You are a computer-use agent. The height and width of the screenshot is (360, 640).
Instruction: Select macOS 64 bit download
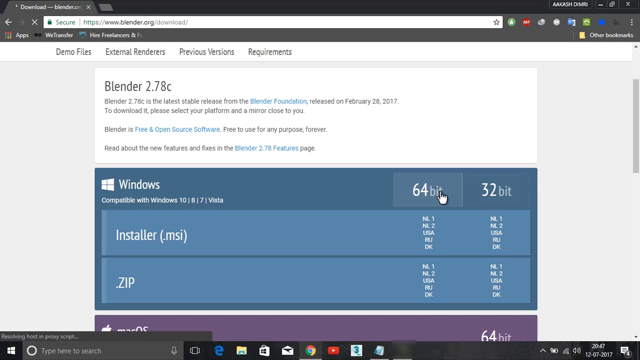click(x=496, y=336)
